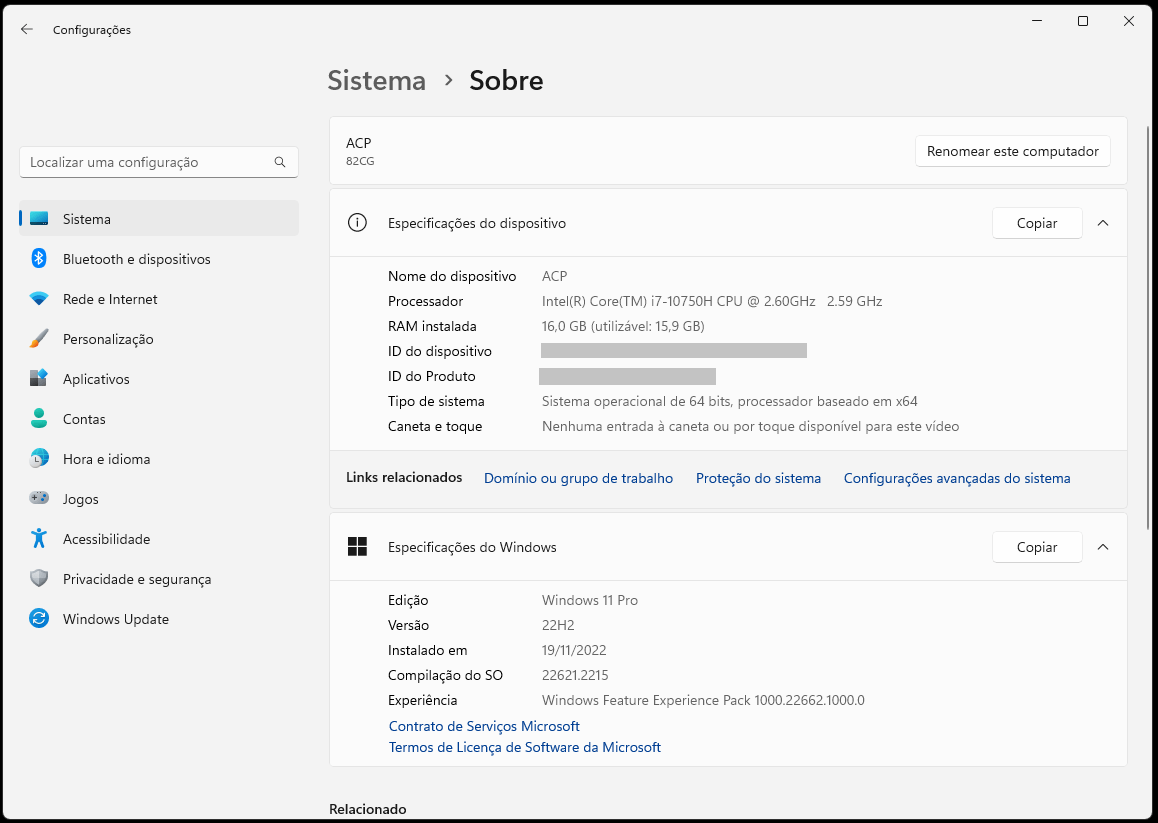
Task: Collapse the Especificações do dispositivo section
Action: pyautogui.click(x=1103, y=223)
